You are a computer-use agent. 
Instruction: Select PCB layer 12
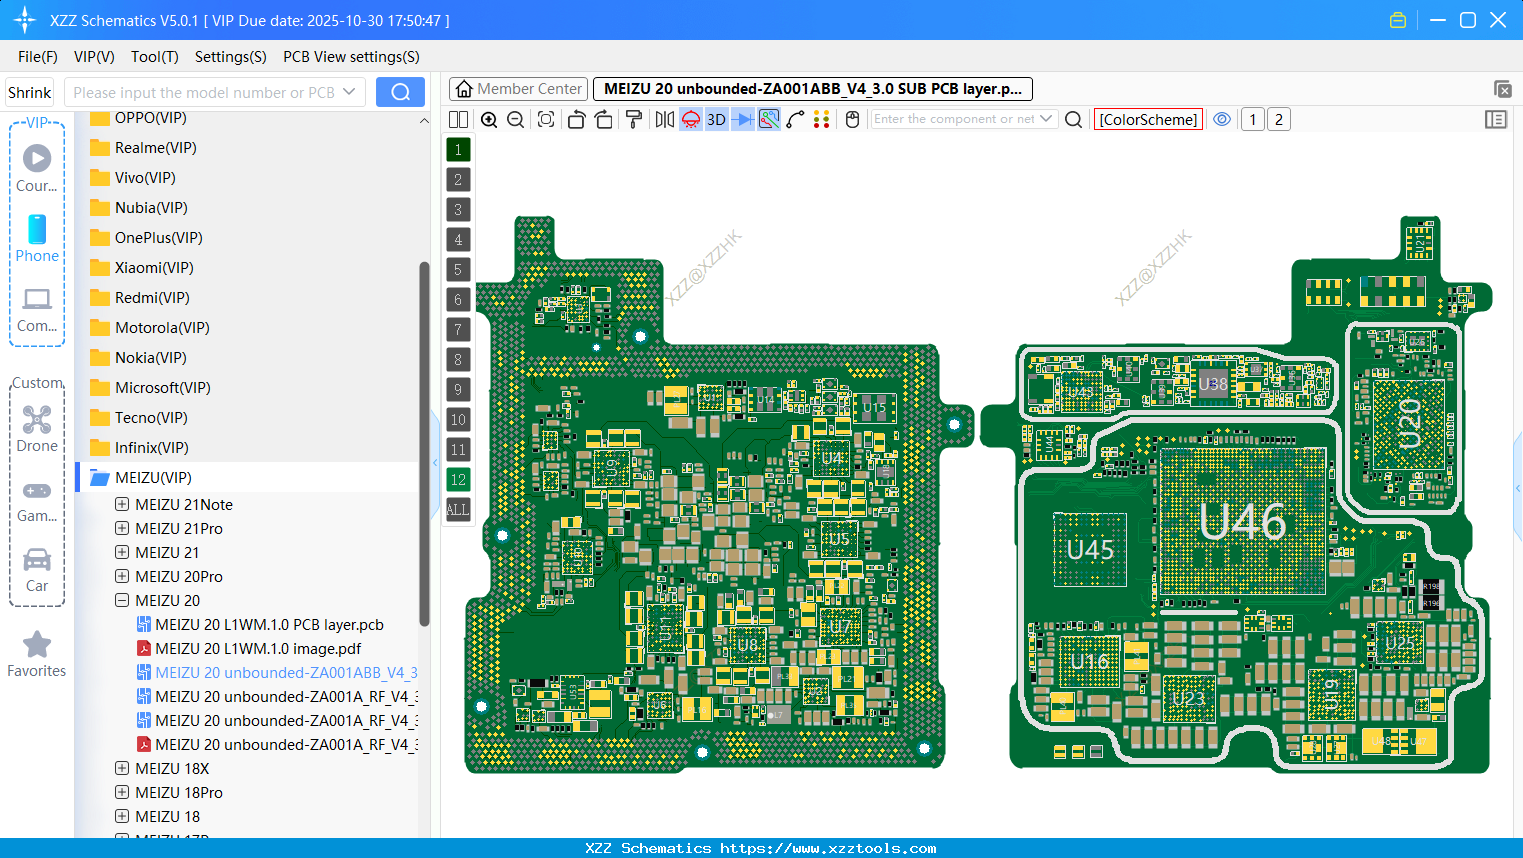(x=458, y=480)
